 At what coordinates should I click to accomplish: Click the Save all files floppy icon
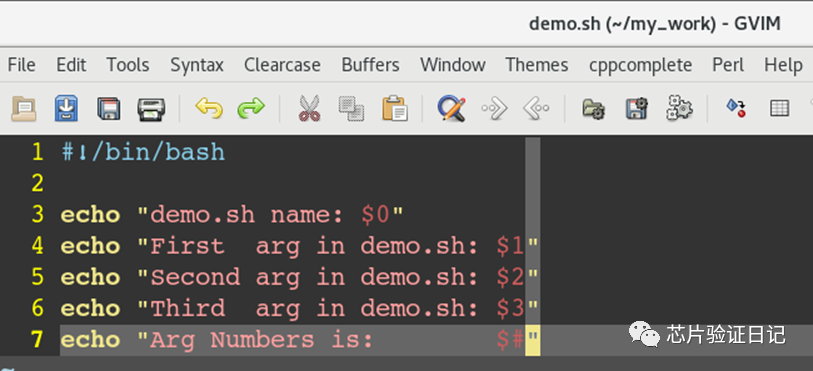tap(109, 109)
